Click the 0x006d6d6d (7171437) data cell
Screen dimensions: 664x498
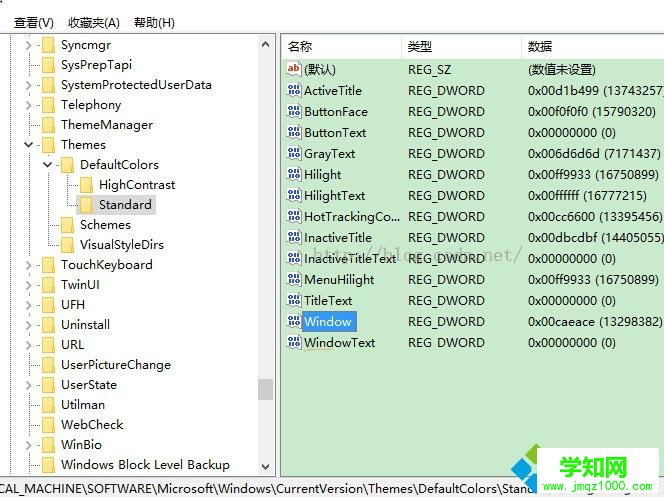point(594,154)
